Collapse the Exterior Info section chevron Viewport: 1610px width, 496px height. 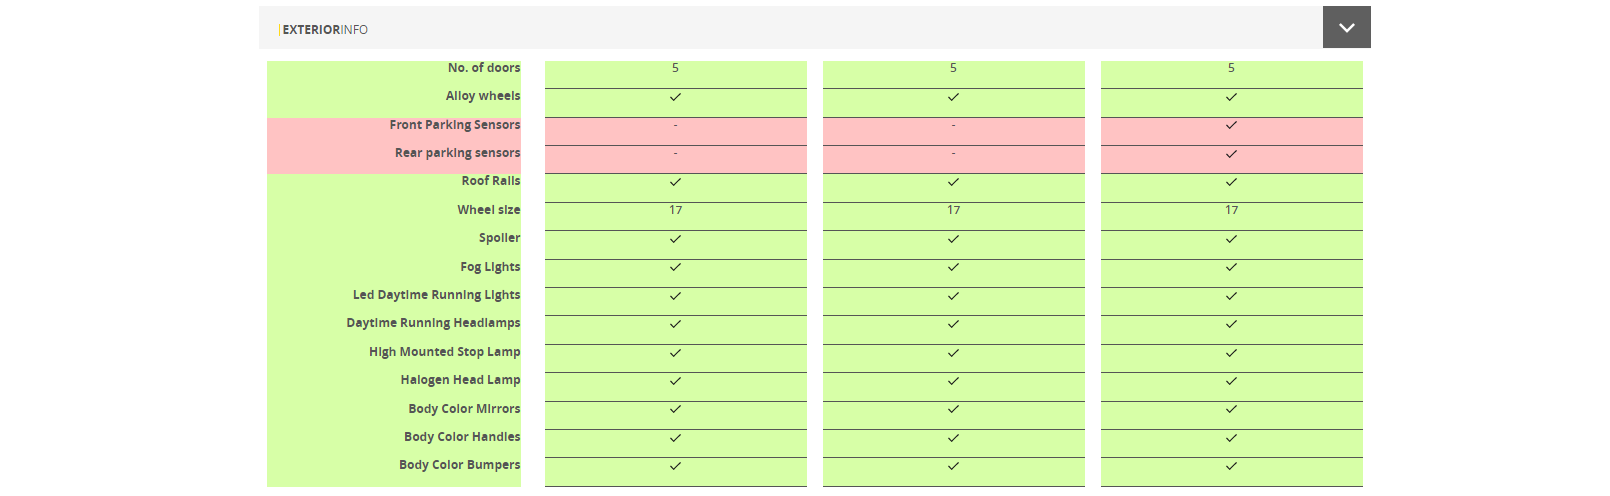[1346, 28]
